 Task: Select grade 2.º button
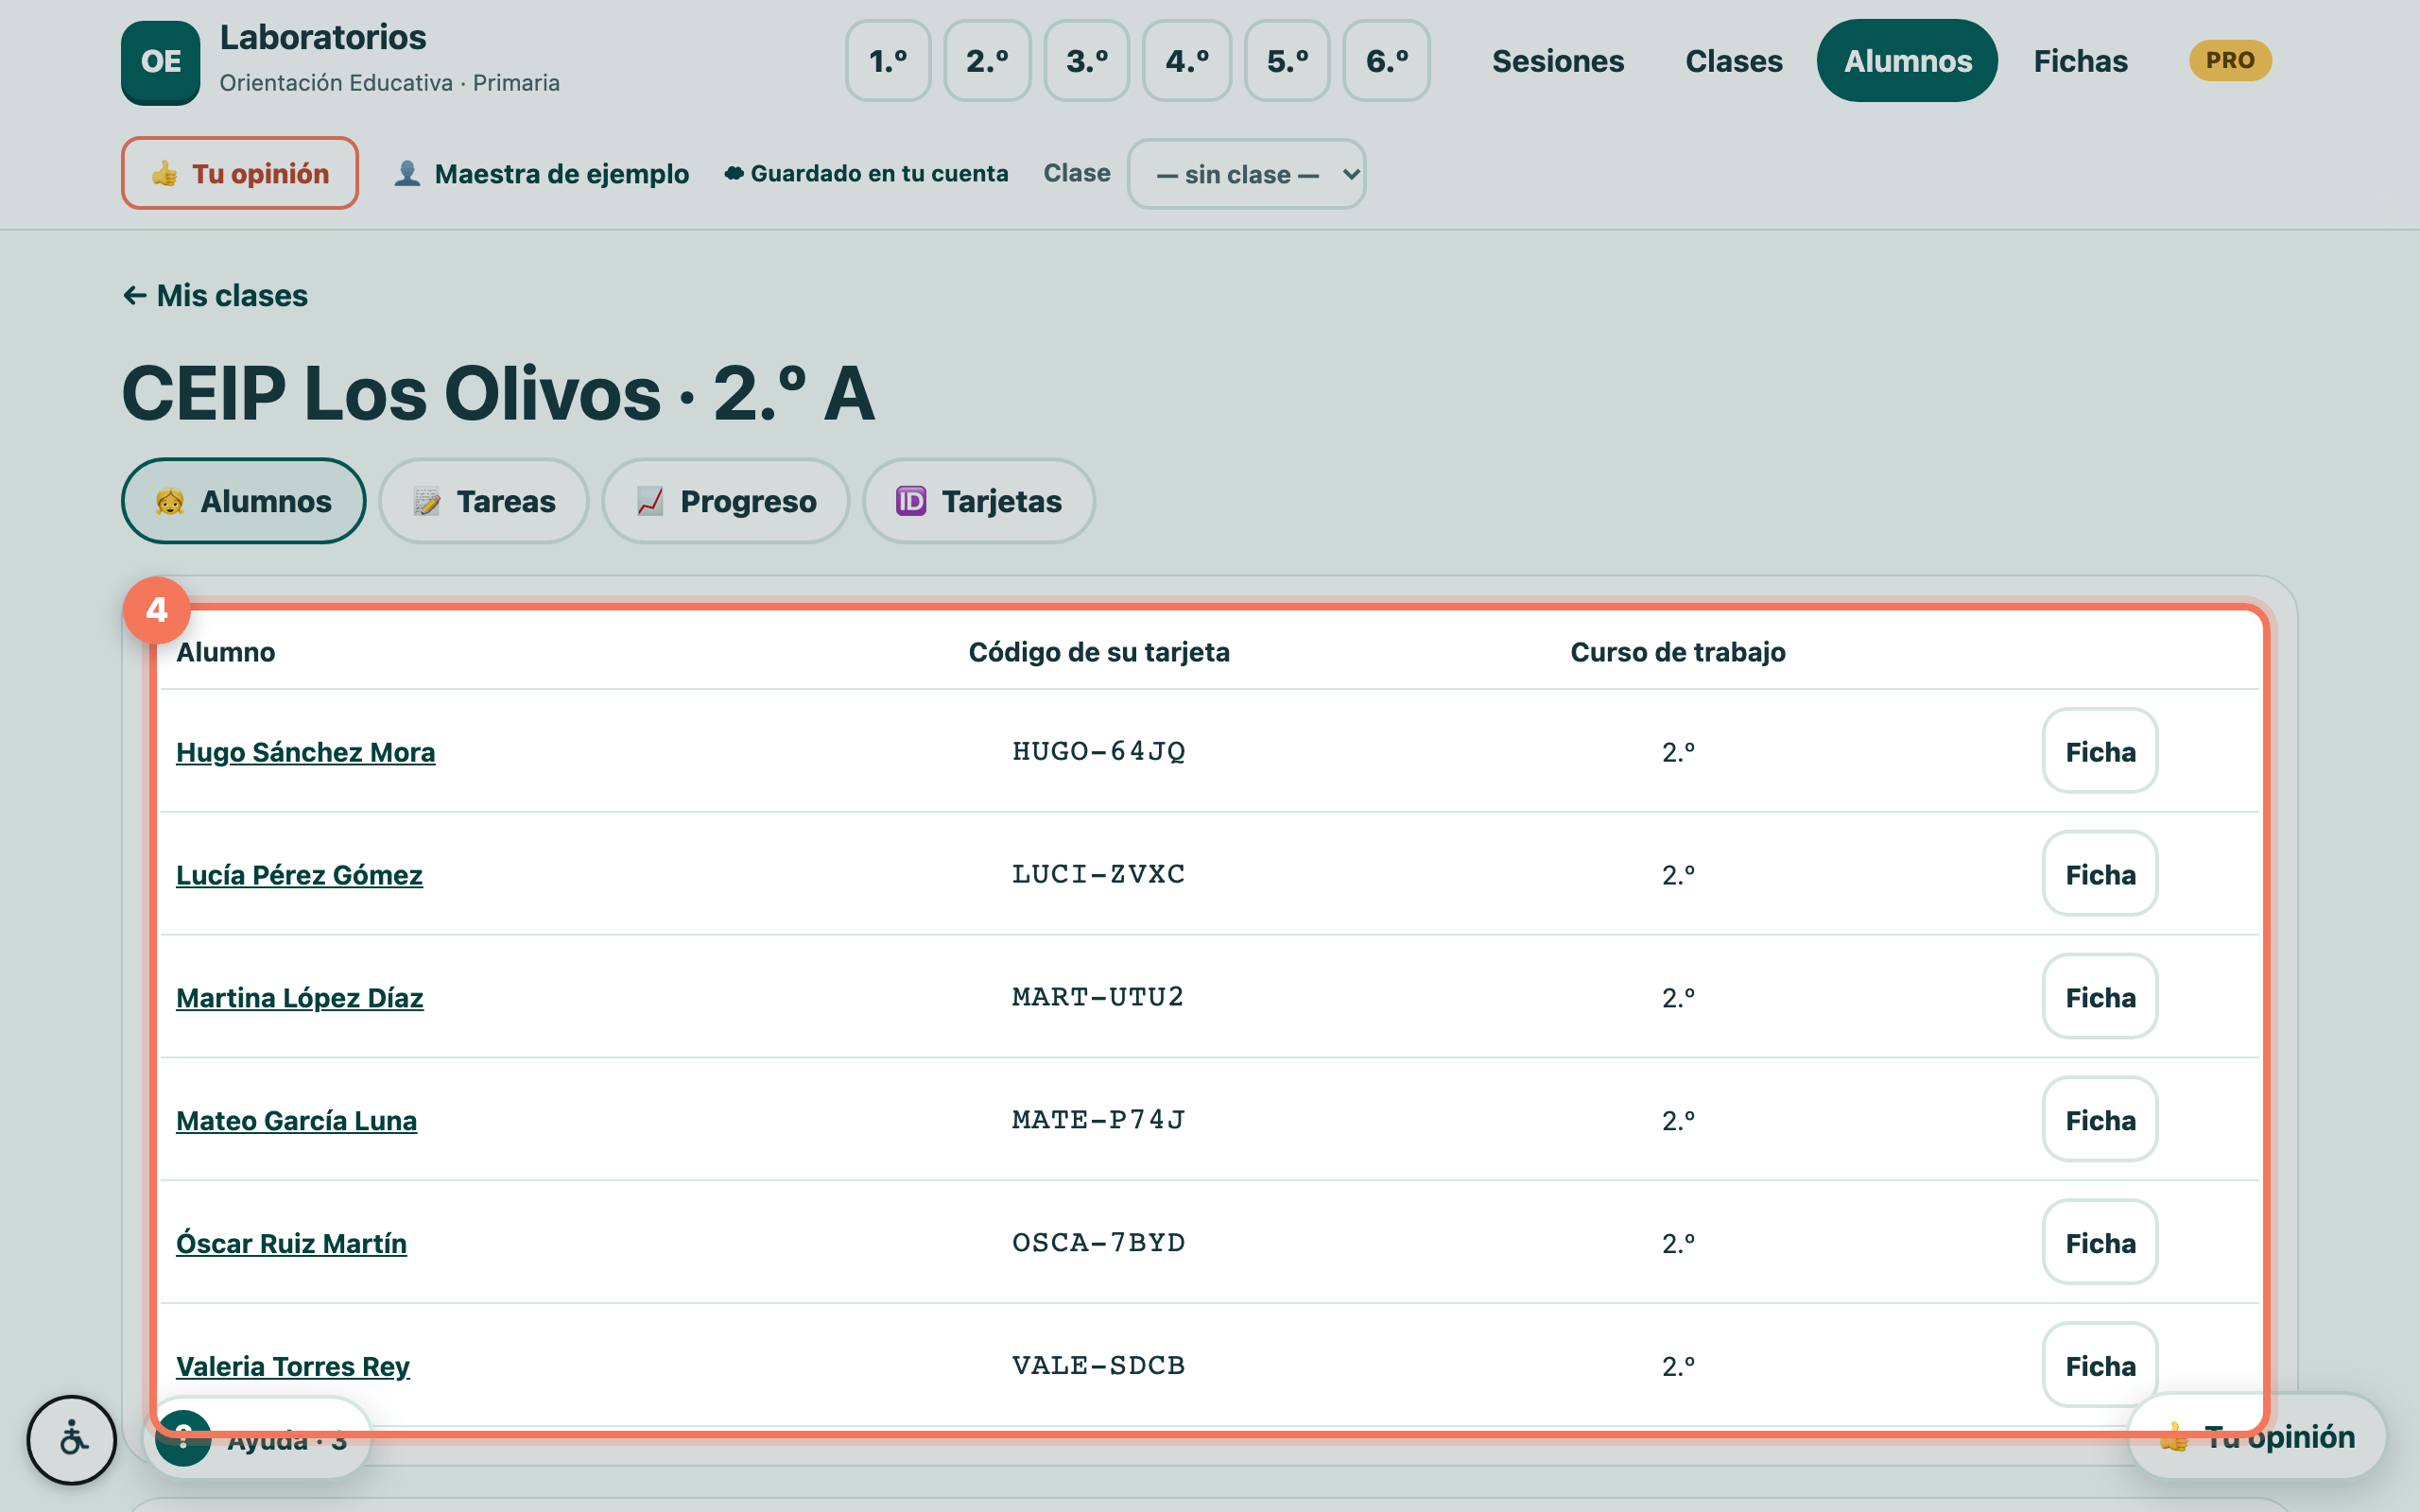click(987, 61)
